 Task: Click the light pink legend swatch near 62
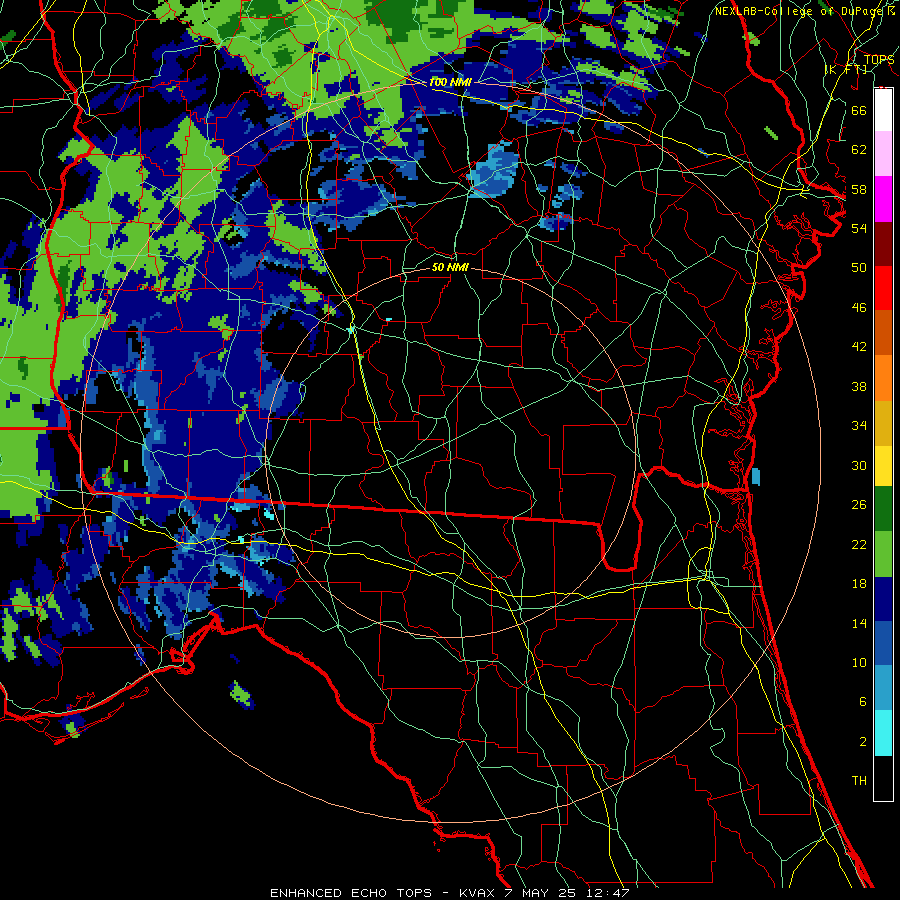883,154
